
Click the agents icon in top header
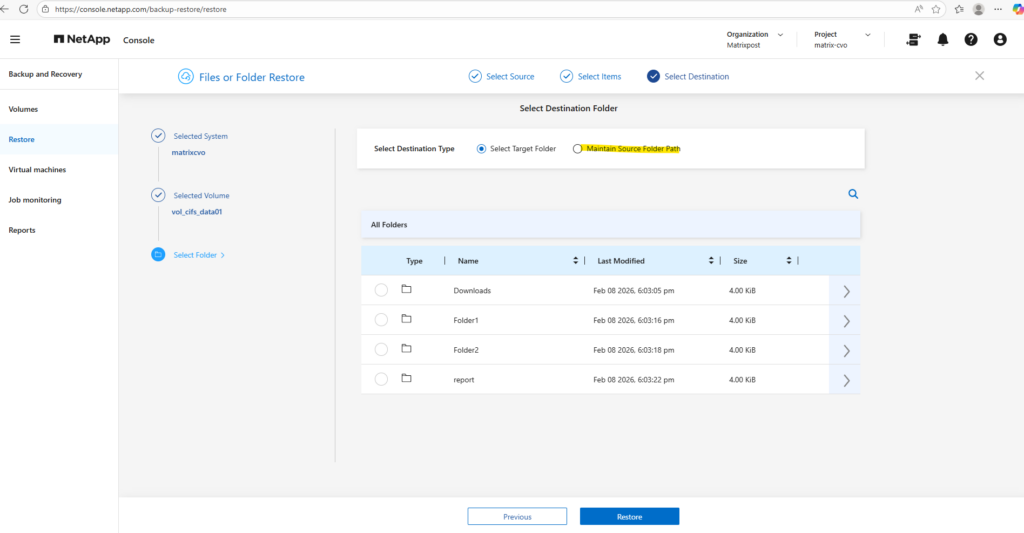913,40
